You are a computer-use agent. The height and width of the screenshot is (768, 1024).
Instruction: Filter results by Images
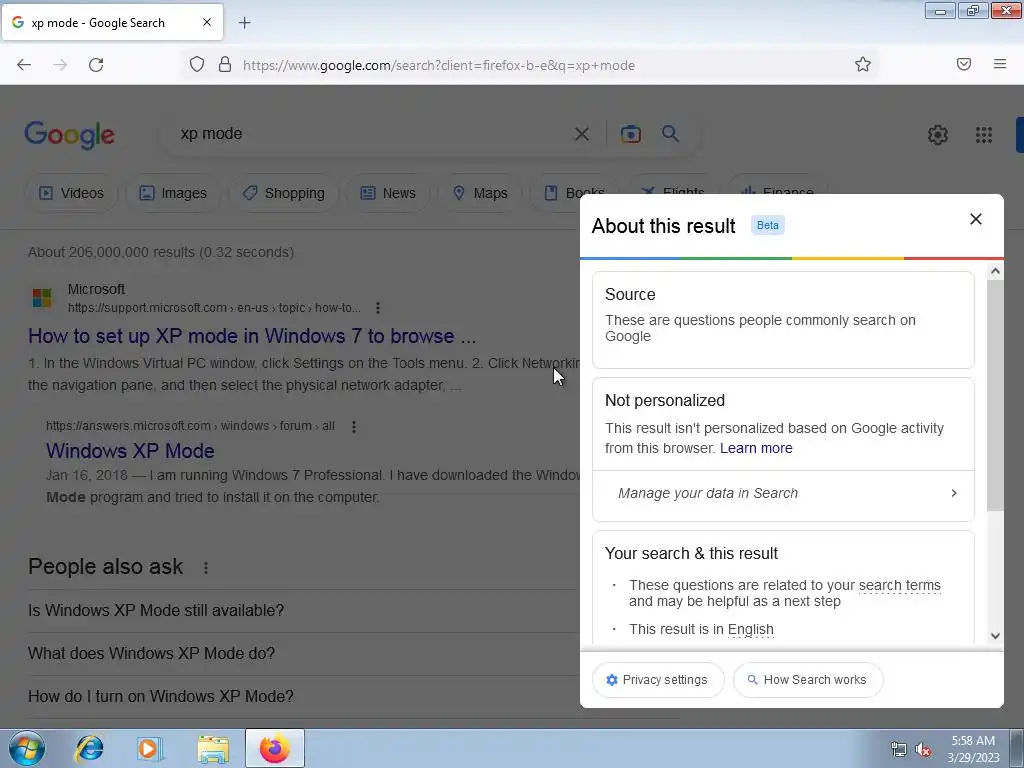(x=173, y=193)
